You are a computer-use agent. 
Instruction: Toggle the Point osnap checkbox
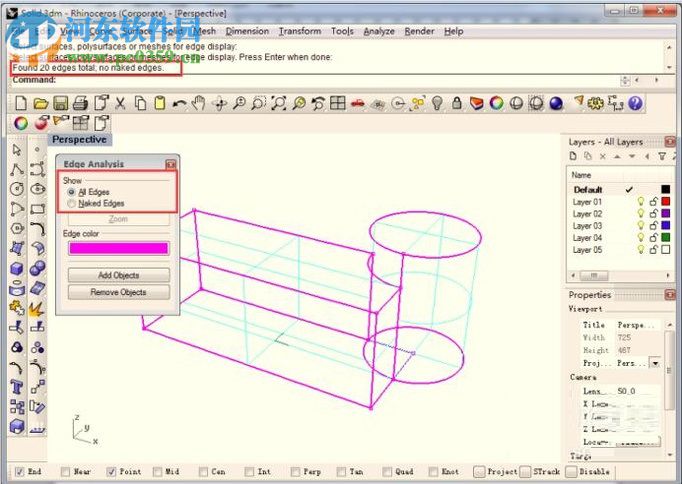(x=111, y=471)
